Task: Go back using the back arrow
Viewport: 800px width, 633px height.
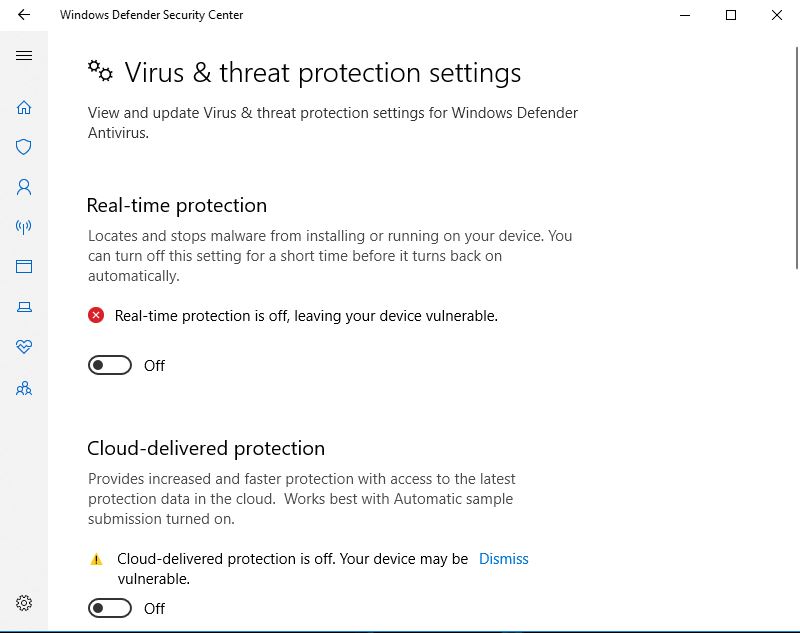Action: [24, 15]
